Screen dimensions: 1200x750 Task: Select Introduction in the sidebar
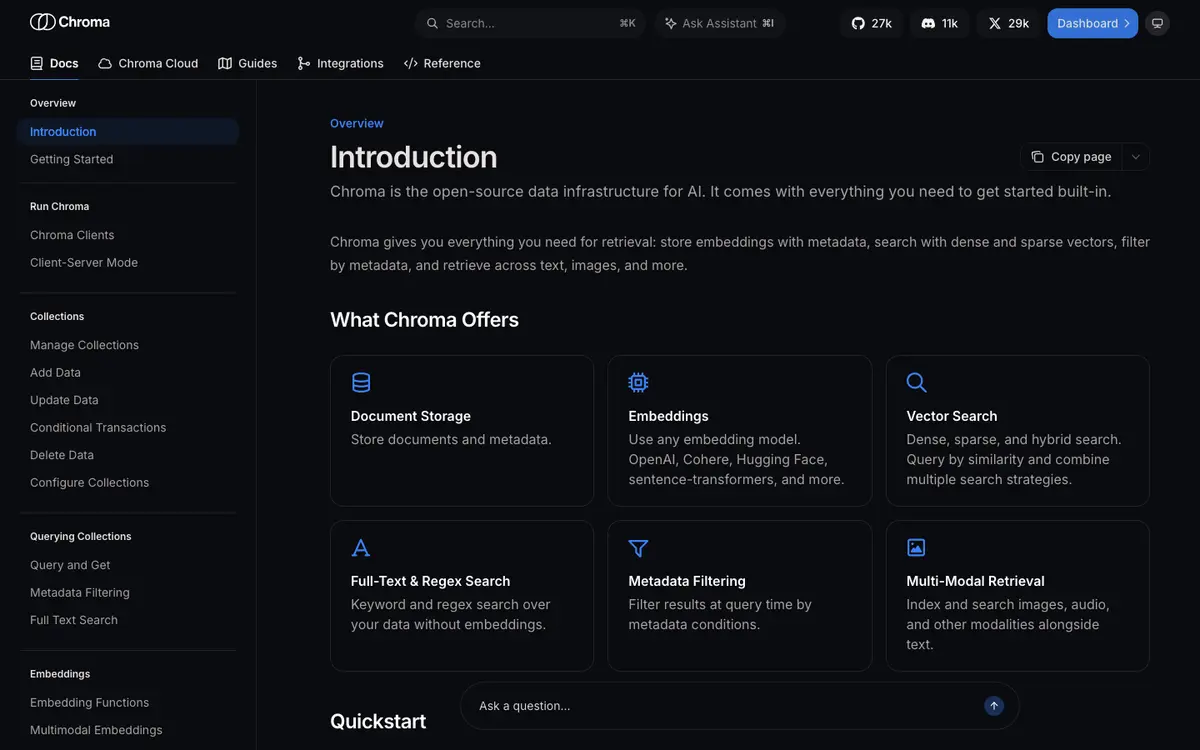coord(128,132)
